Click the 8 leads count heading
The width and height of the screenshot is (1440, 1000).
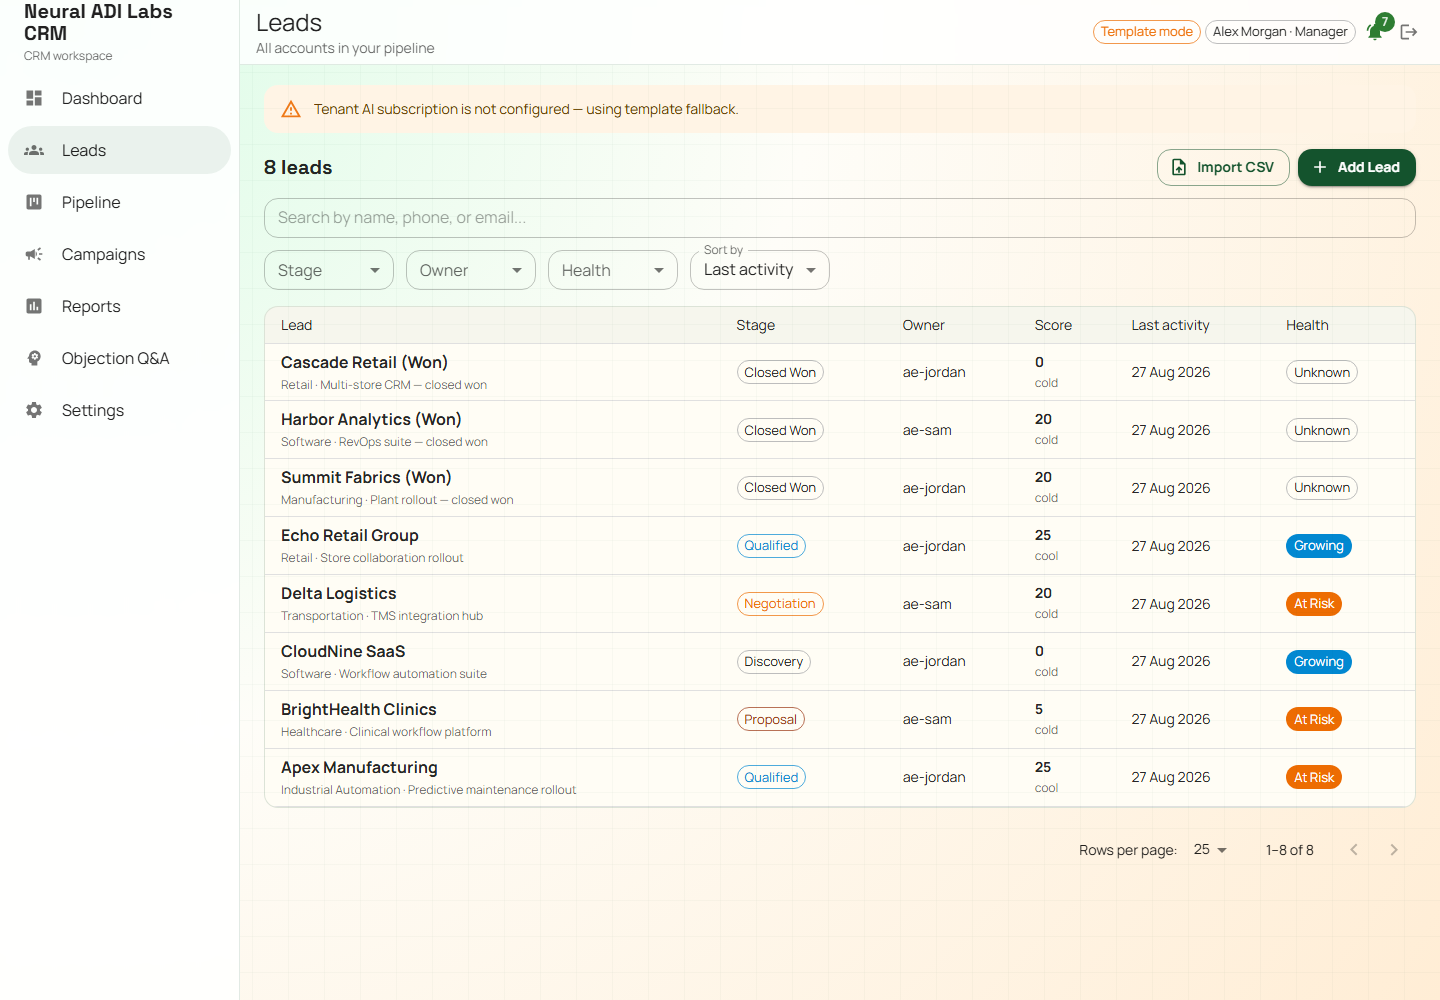[x=298, y=168]
